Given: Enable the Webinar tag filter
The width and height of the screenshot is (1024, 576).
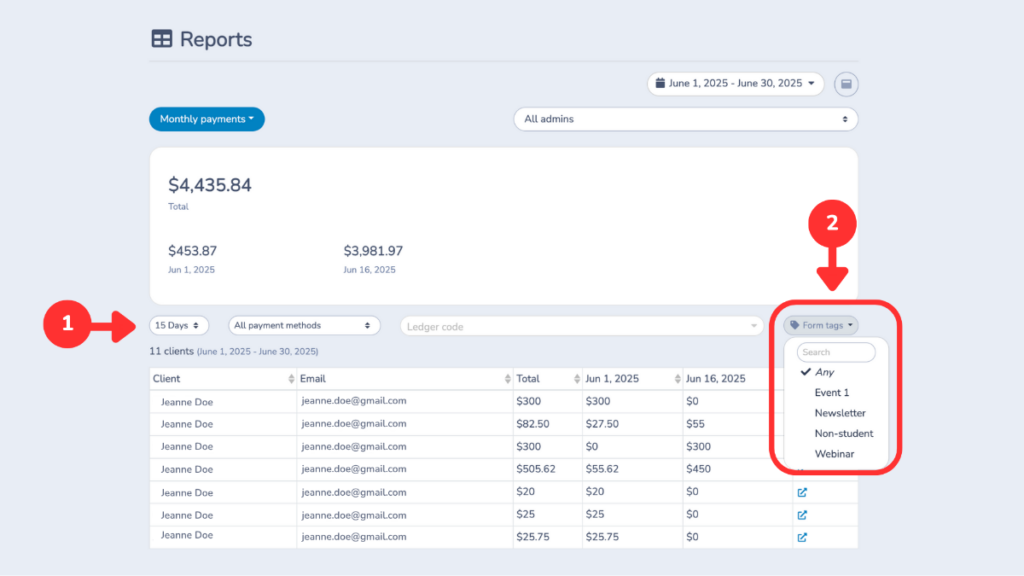Looking at the screenshot, I should pos(835,453).
